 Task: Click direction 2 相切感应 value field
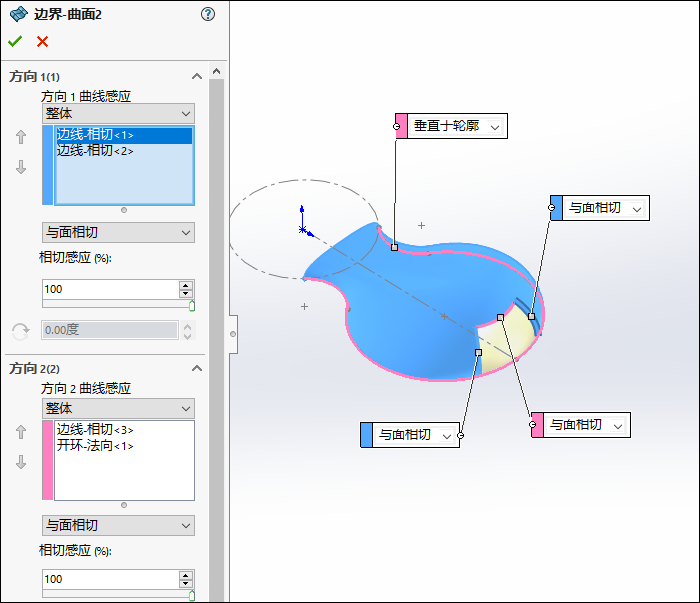click(111, 579)
